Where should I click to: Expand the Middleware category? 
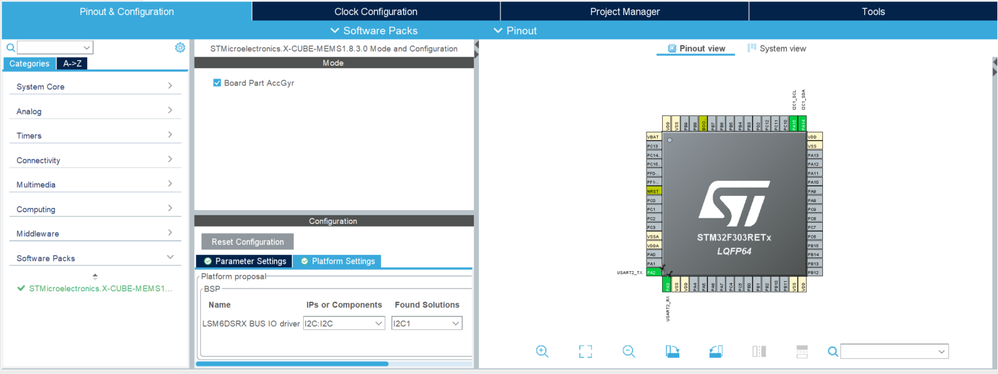tap(95, 233)
